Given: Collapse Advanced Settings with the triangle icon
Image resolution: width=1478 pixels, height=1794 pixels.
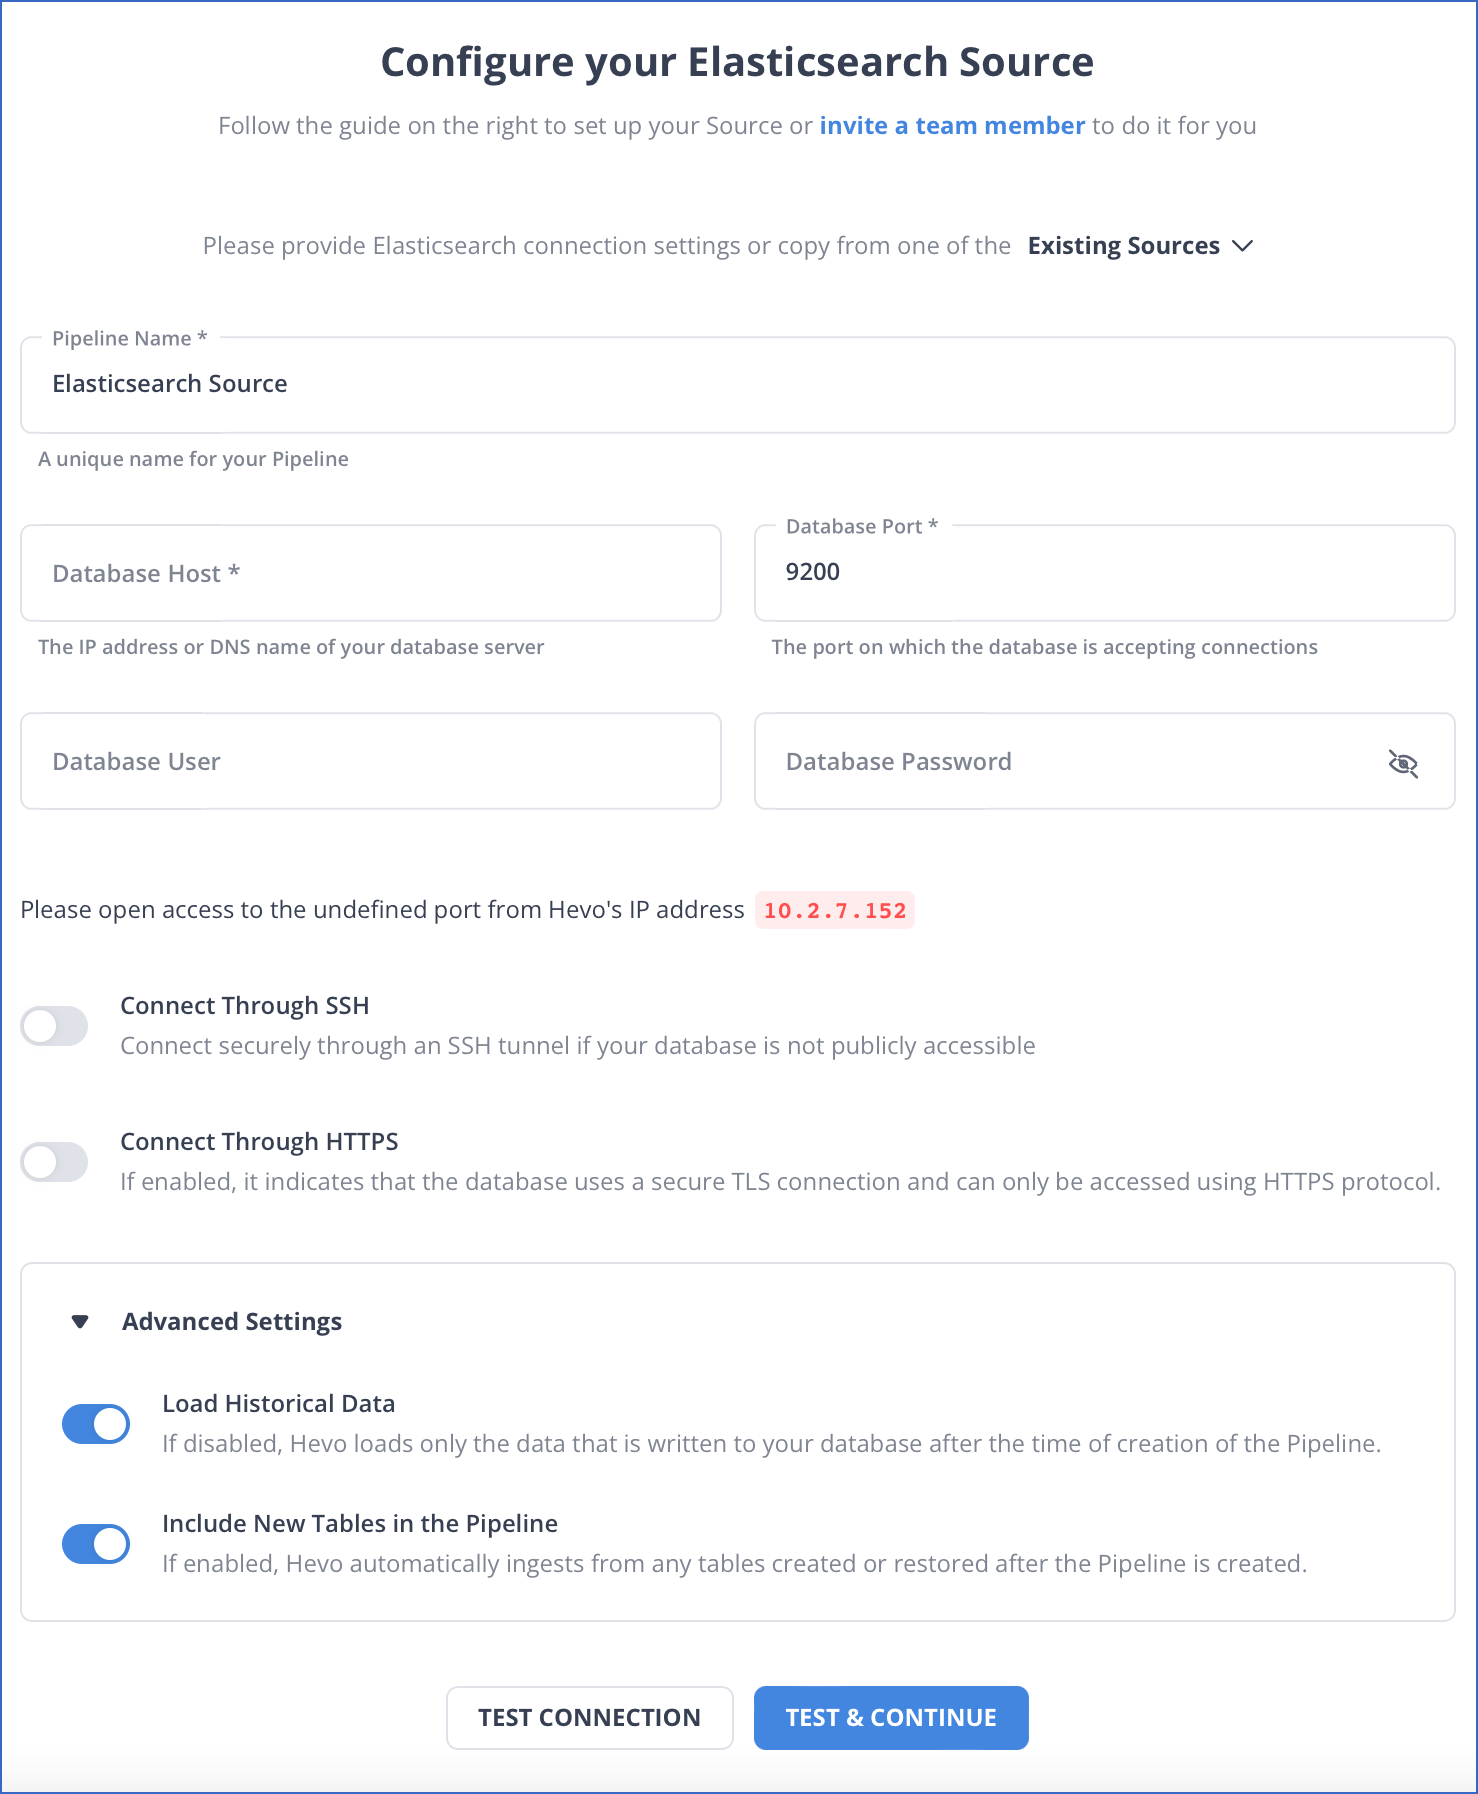Looking at the screenshot, I should pyautogui.click(x=80, y=1322).
